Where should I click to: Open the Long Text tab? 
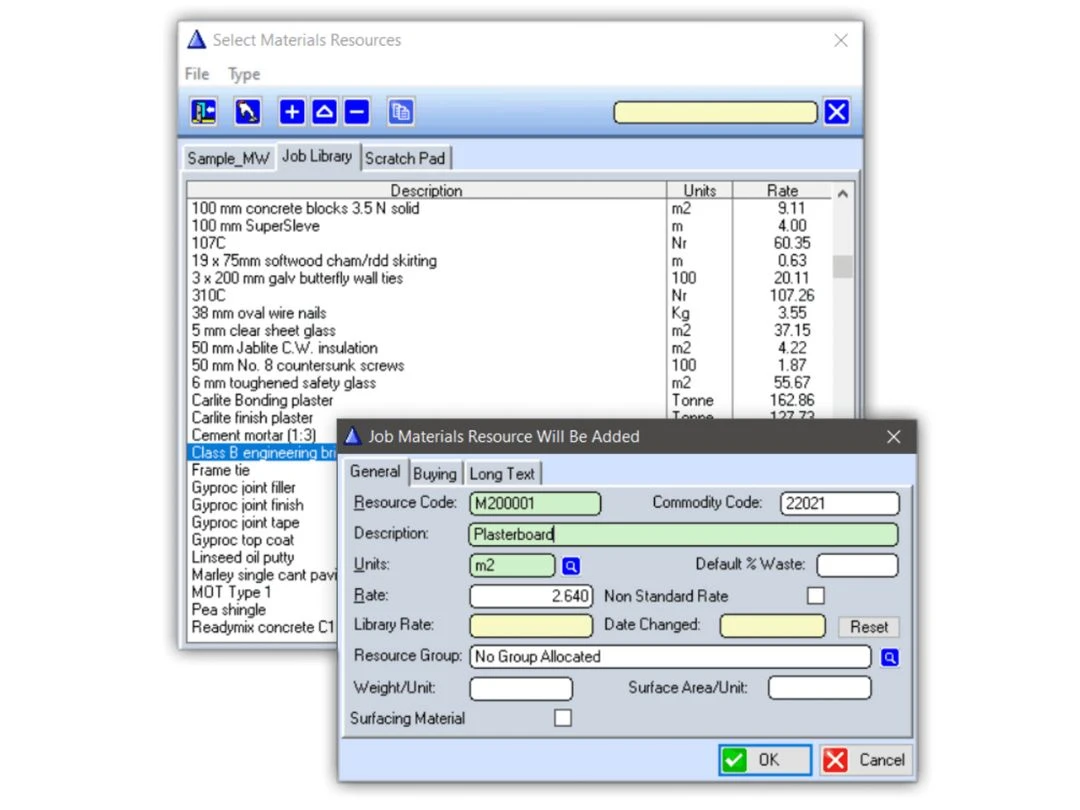tap(502, 474)
